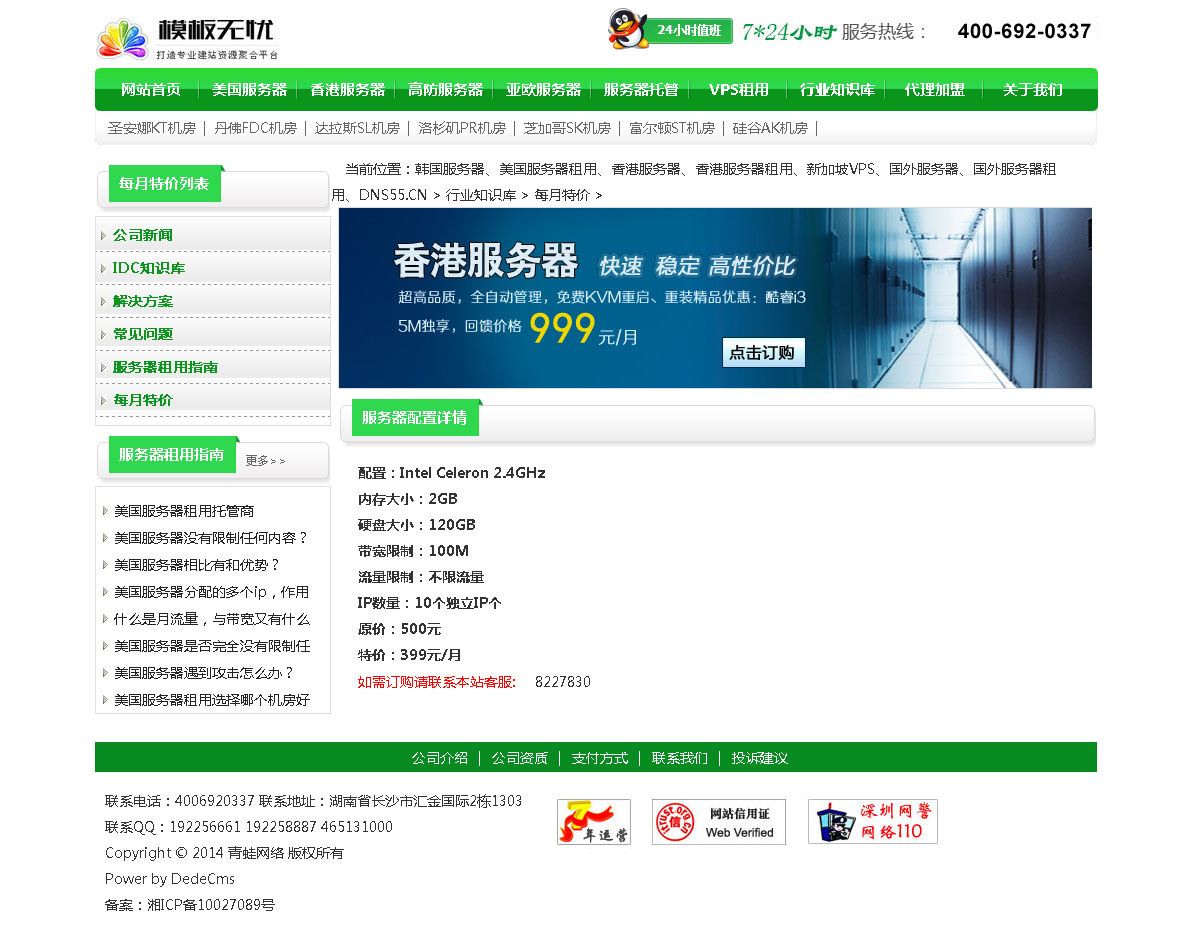Image resolution: width=1192 pixels, height=925 pixels.
Task: Open the 7-year operation badge
Action: pos(593,822)
